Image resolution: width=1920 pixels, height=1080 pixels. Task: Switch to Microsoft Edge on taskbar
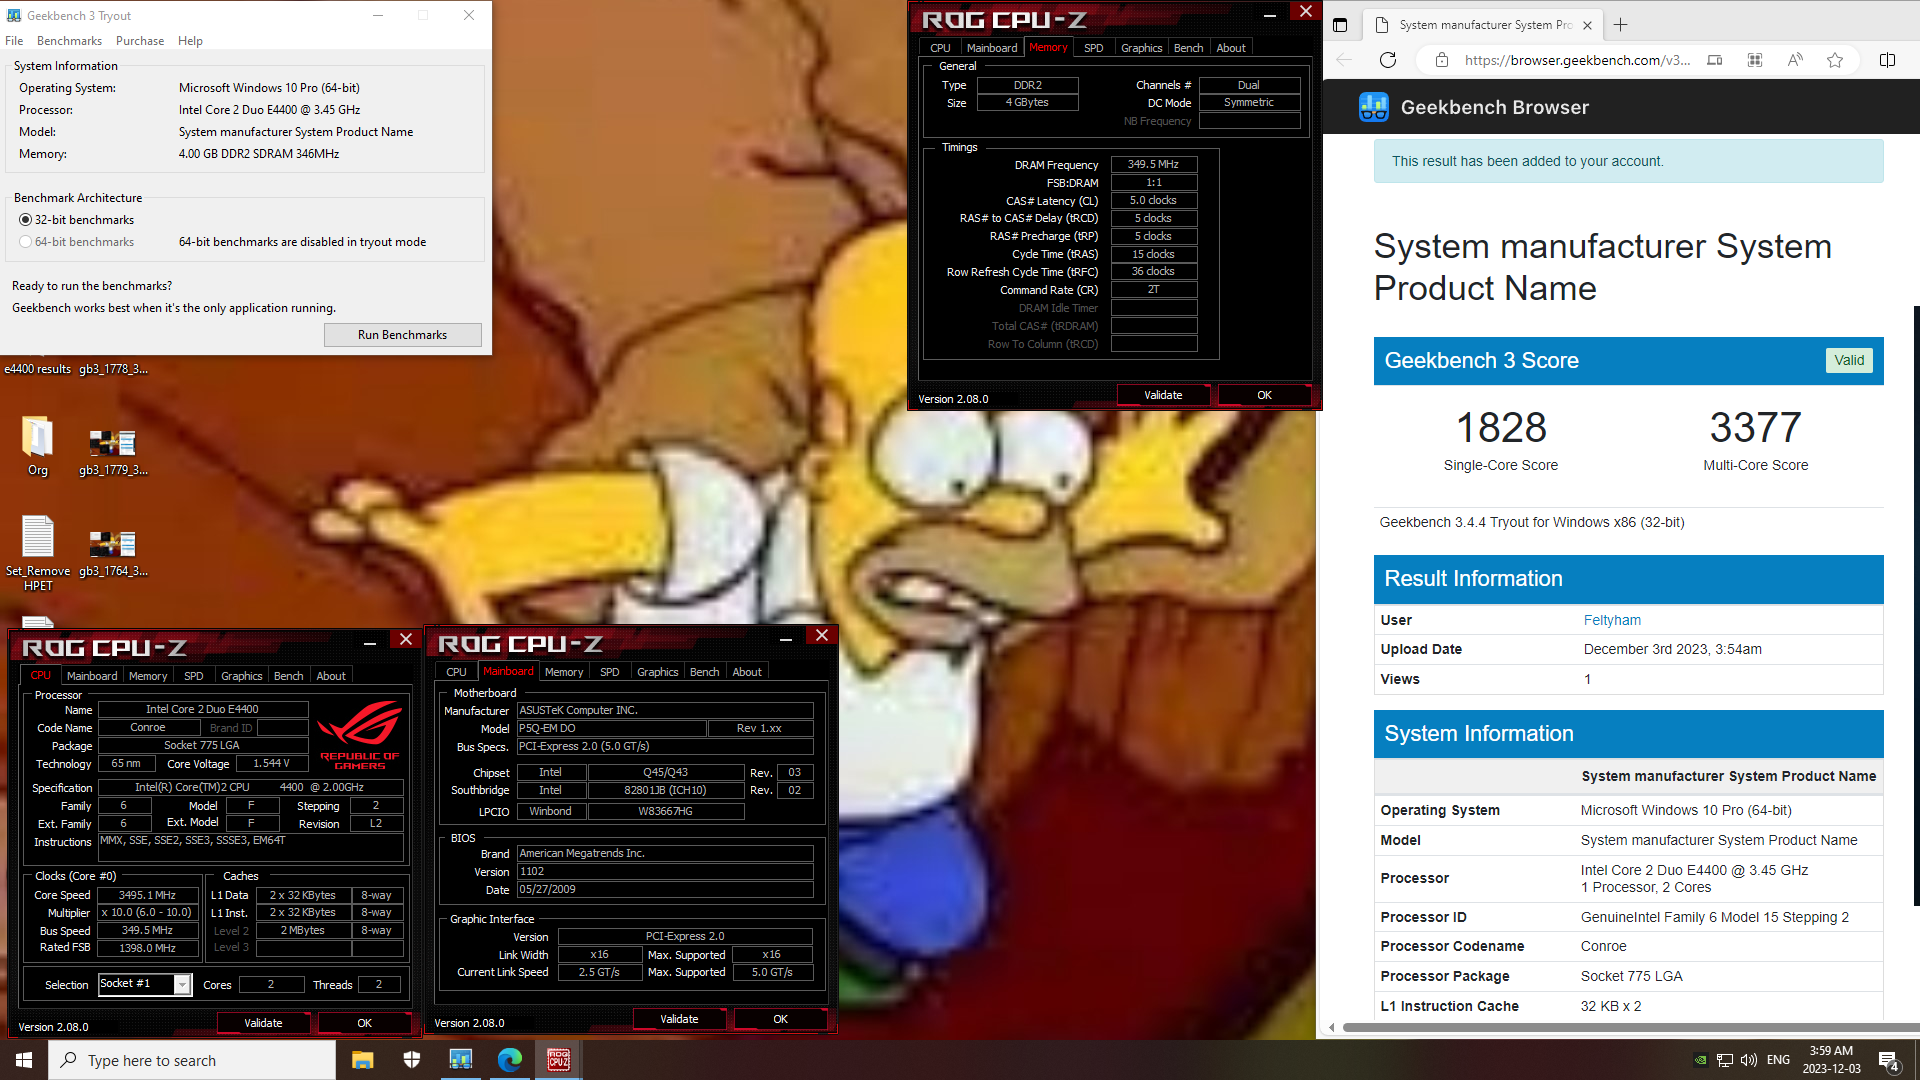(509, 1060)
